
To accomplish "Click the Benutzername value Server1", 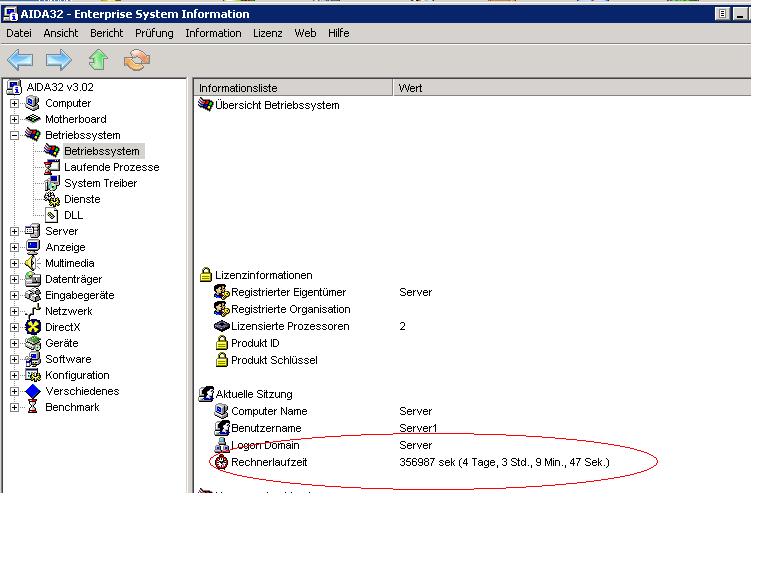I will (x=418, y=428).
